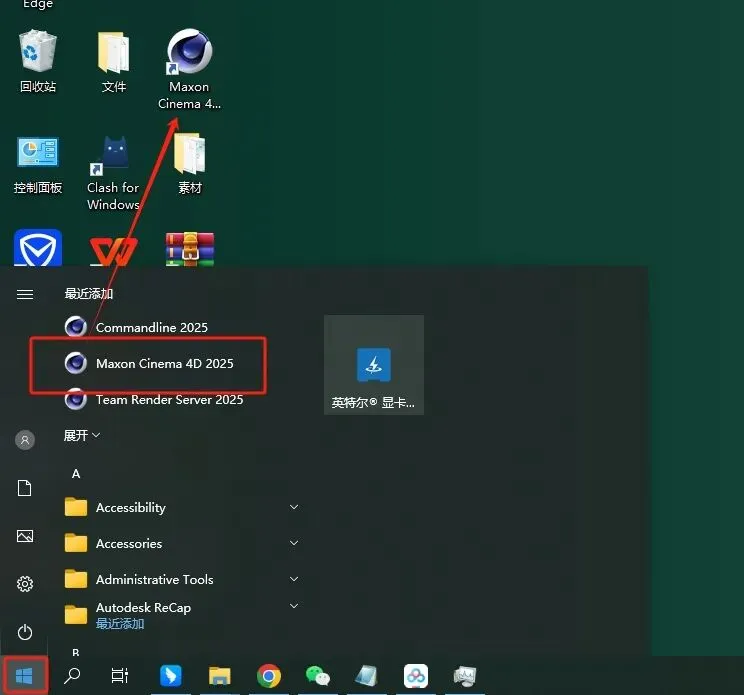This screenshot has height=695, width=744.
Task: Expand the recently added list with 展开
Action: click(82, 435)
